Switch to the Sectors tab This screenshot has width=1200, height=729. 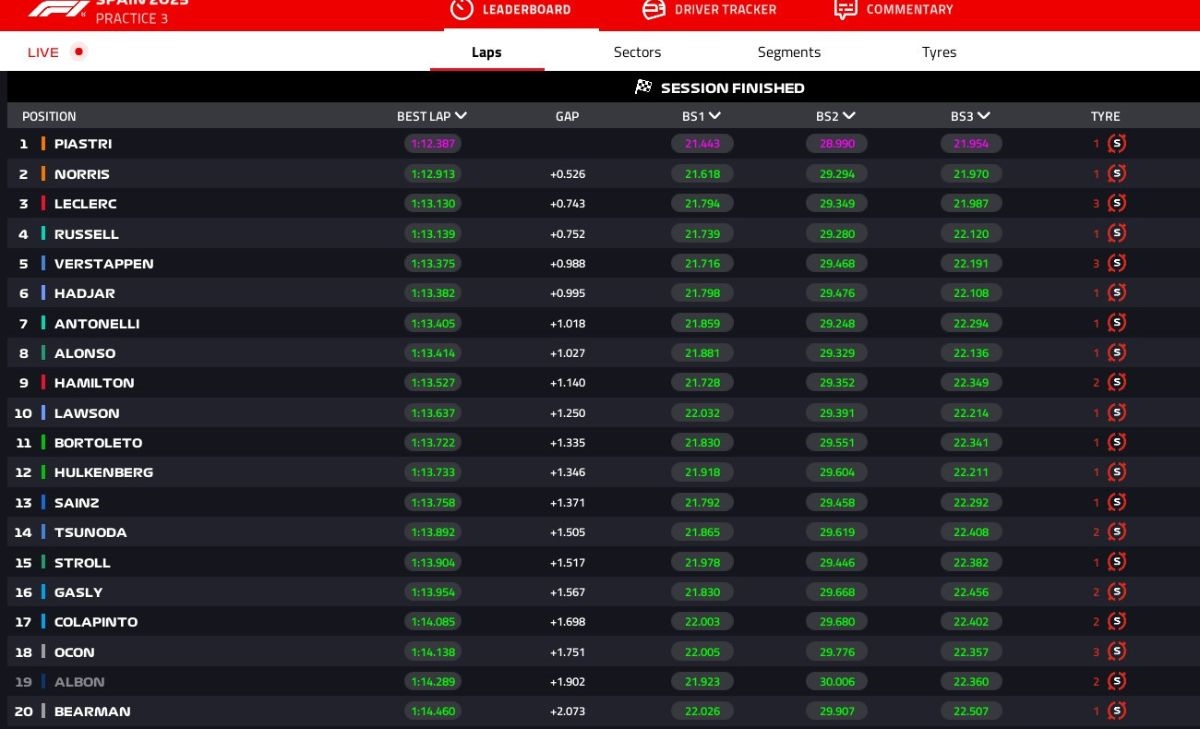(x=637, y=52)
